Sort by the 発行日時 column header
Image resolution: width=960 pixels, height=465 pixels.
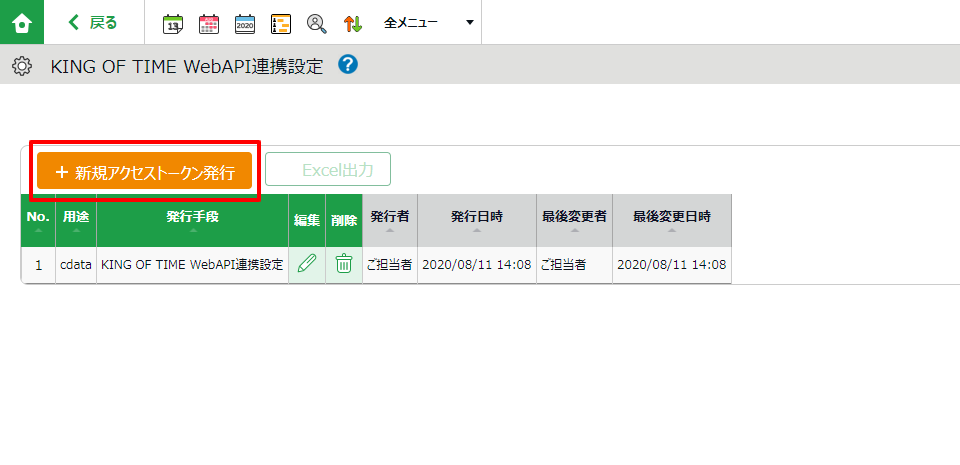tap(477, 221)
